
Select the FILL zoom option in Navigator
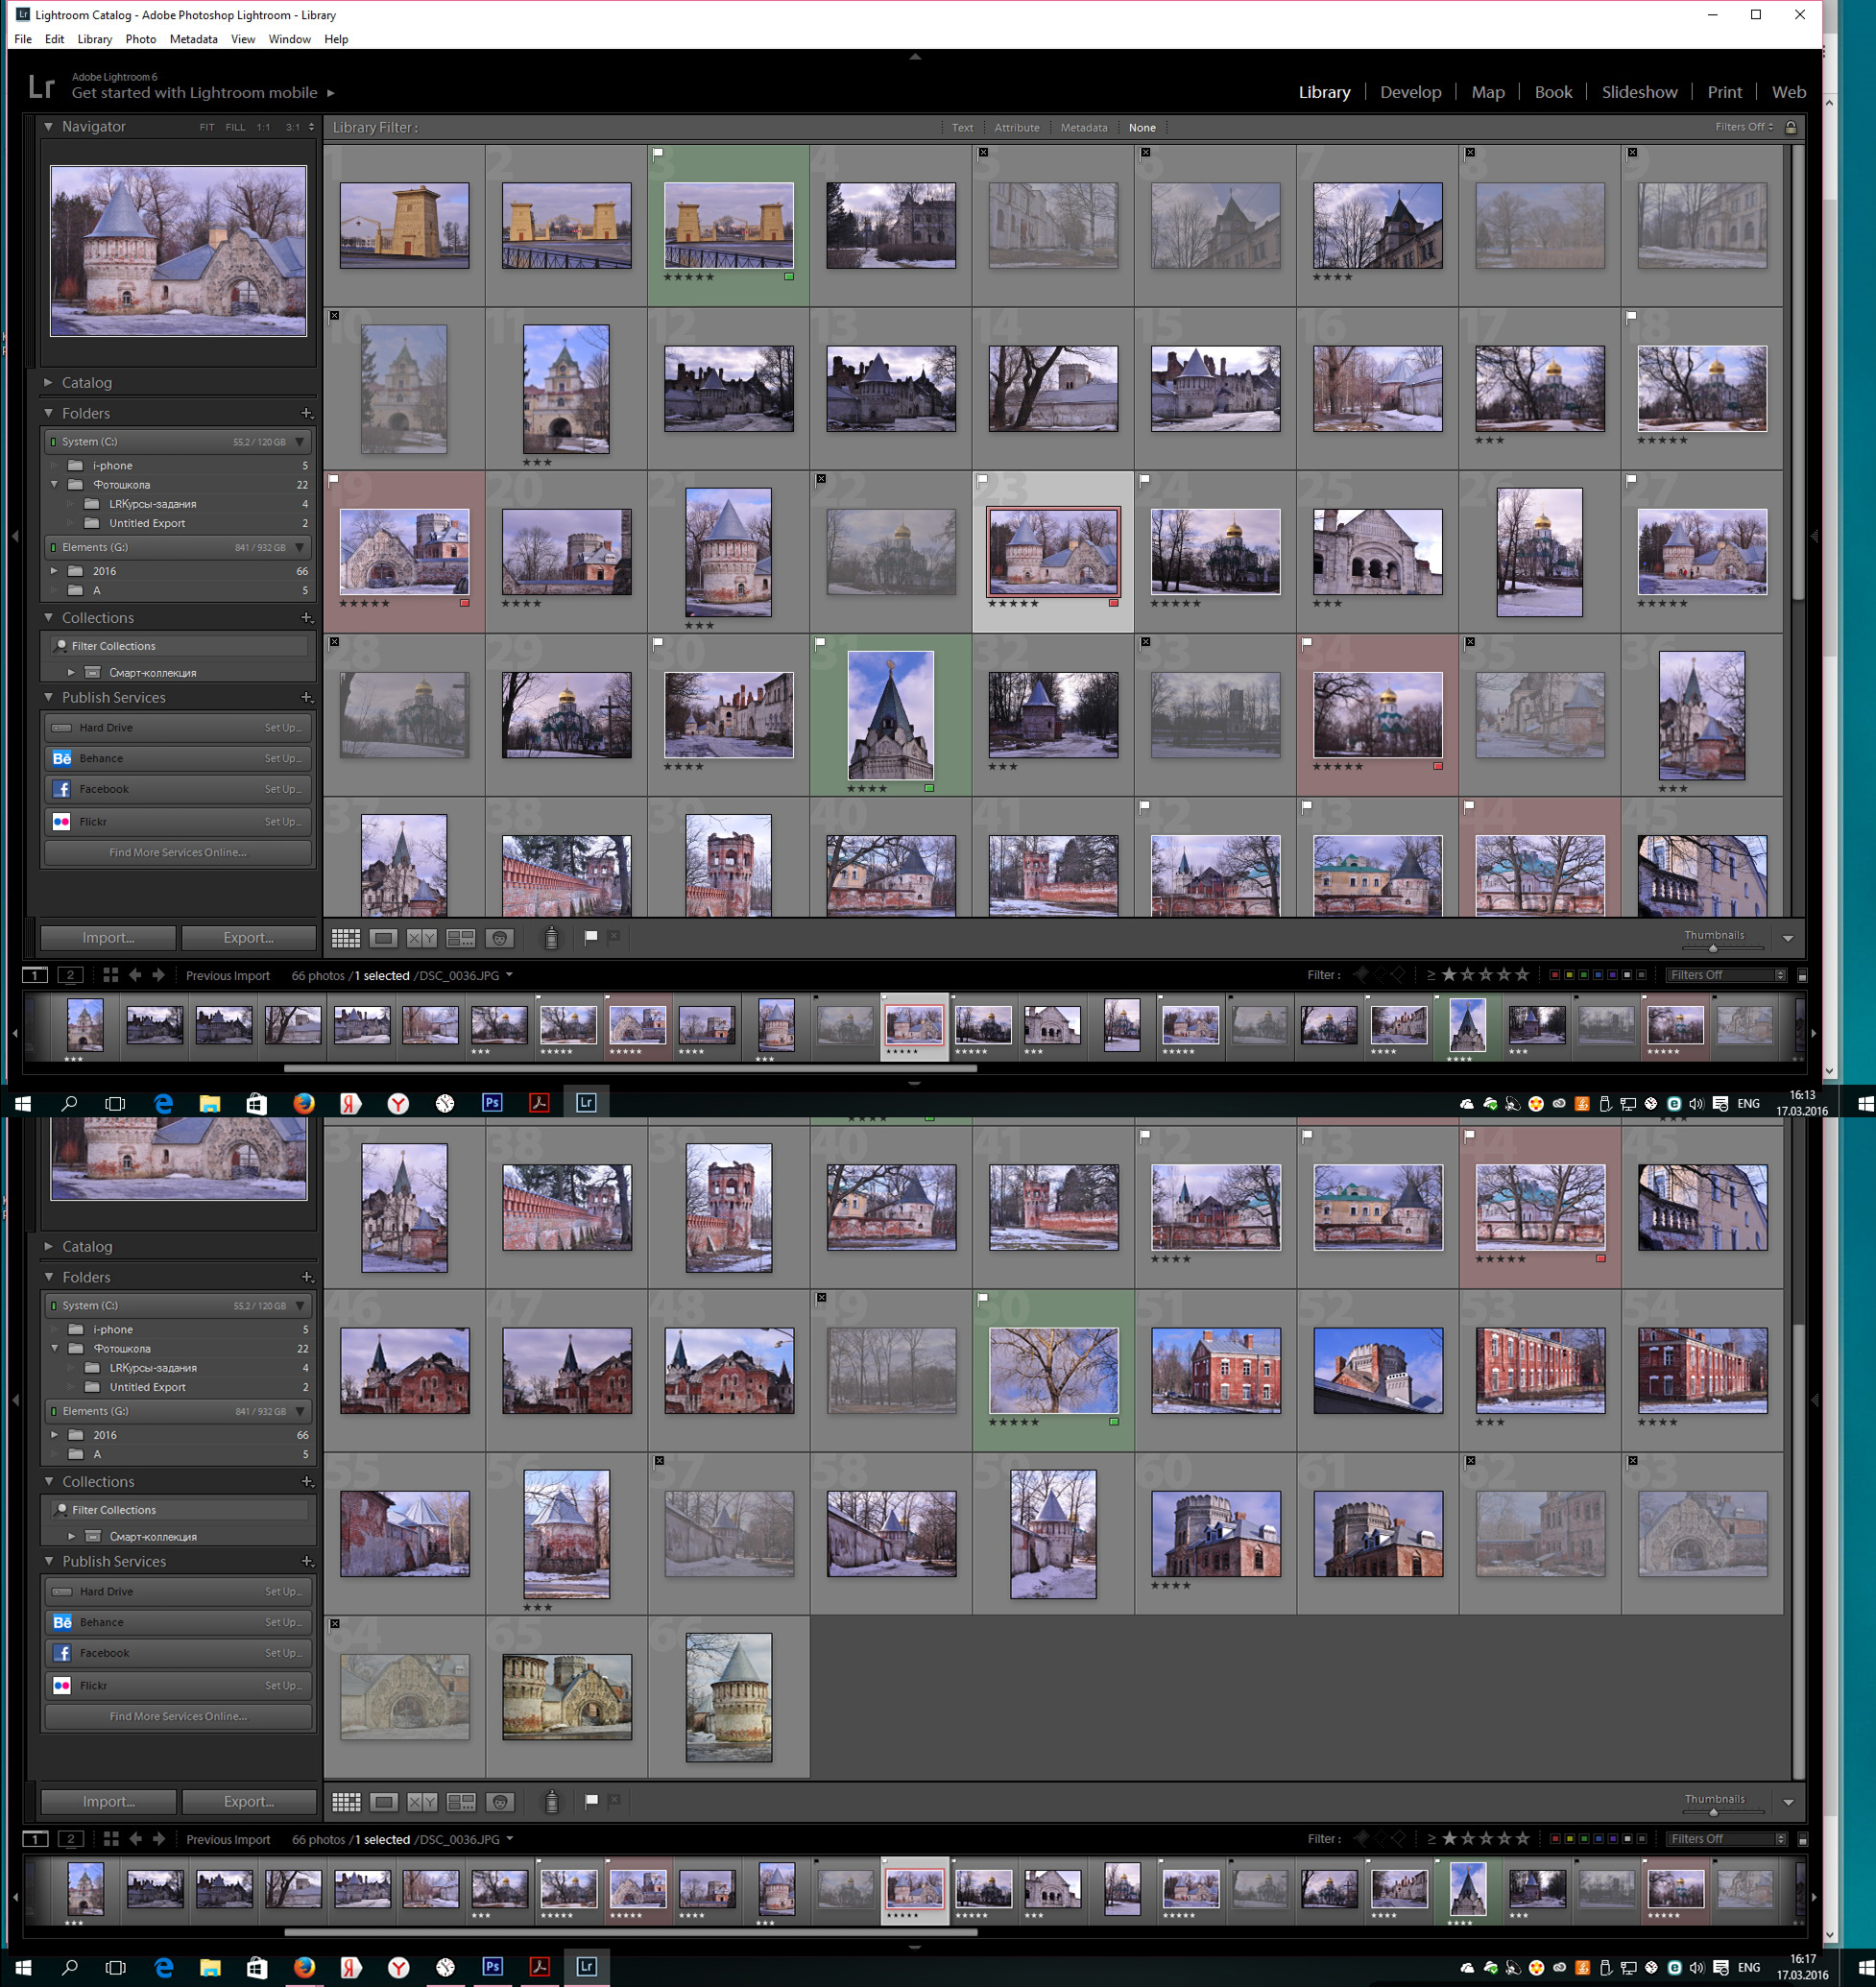click(235, 127)
